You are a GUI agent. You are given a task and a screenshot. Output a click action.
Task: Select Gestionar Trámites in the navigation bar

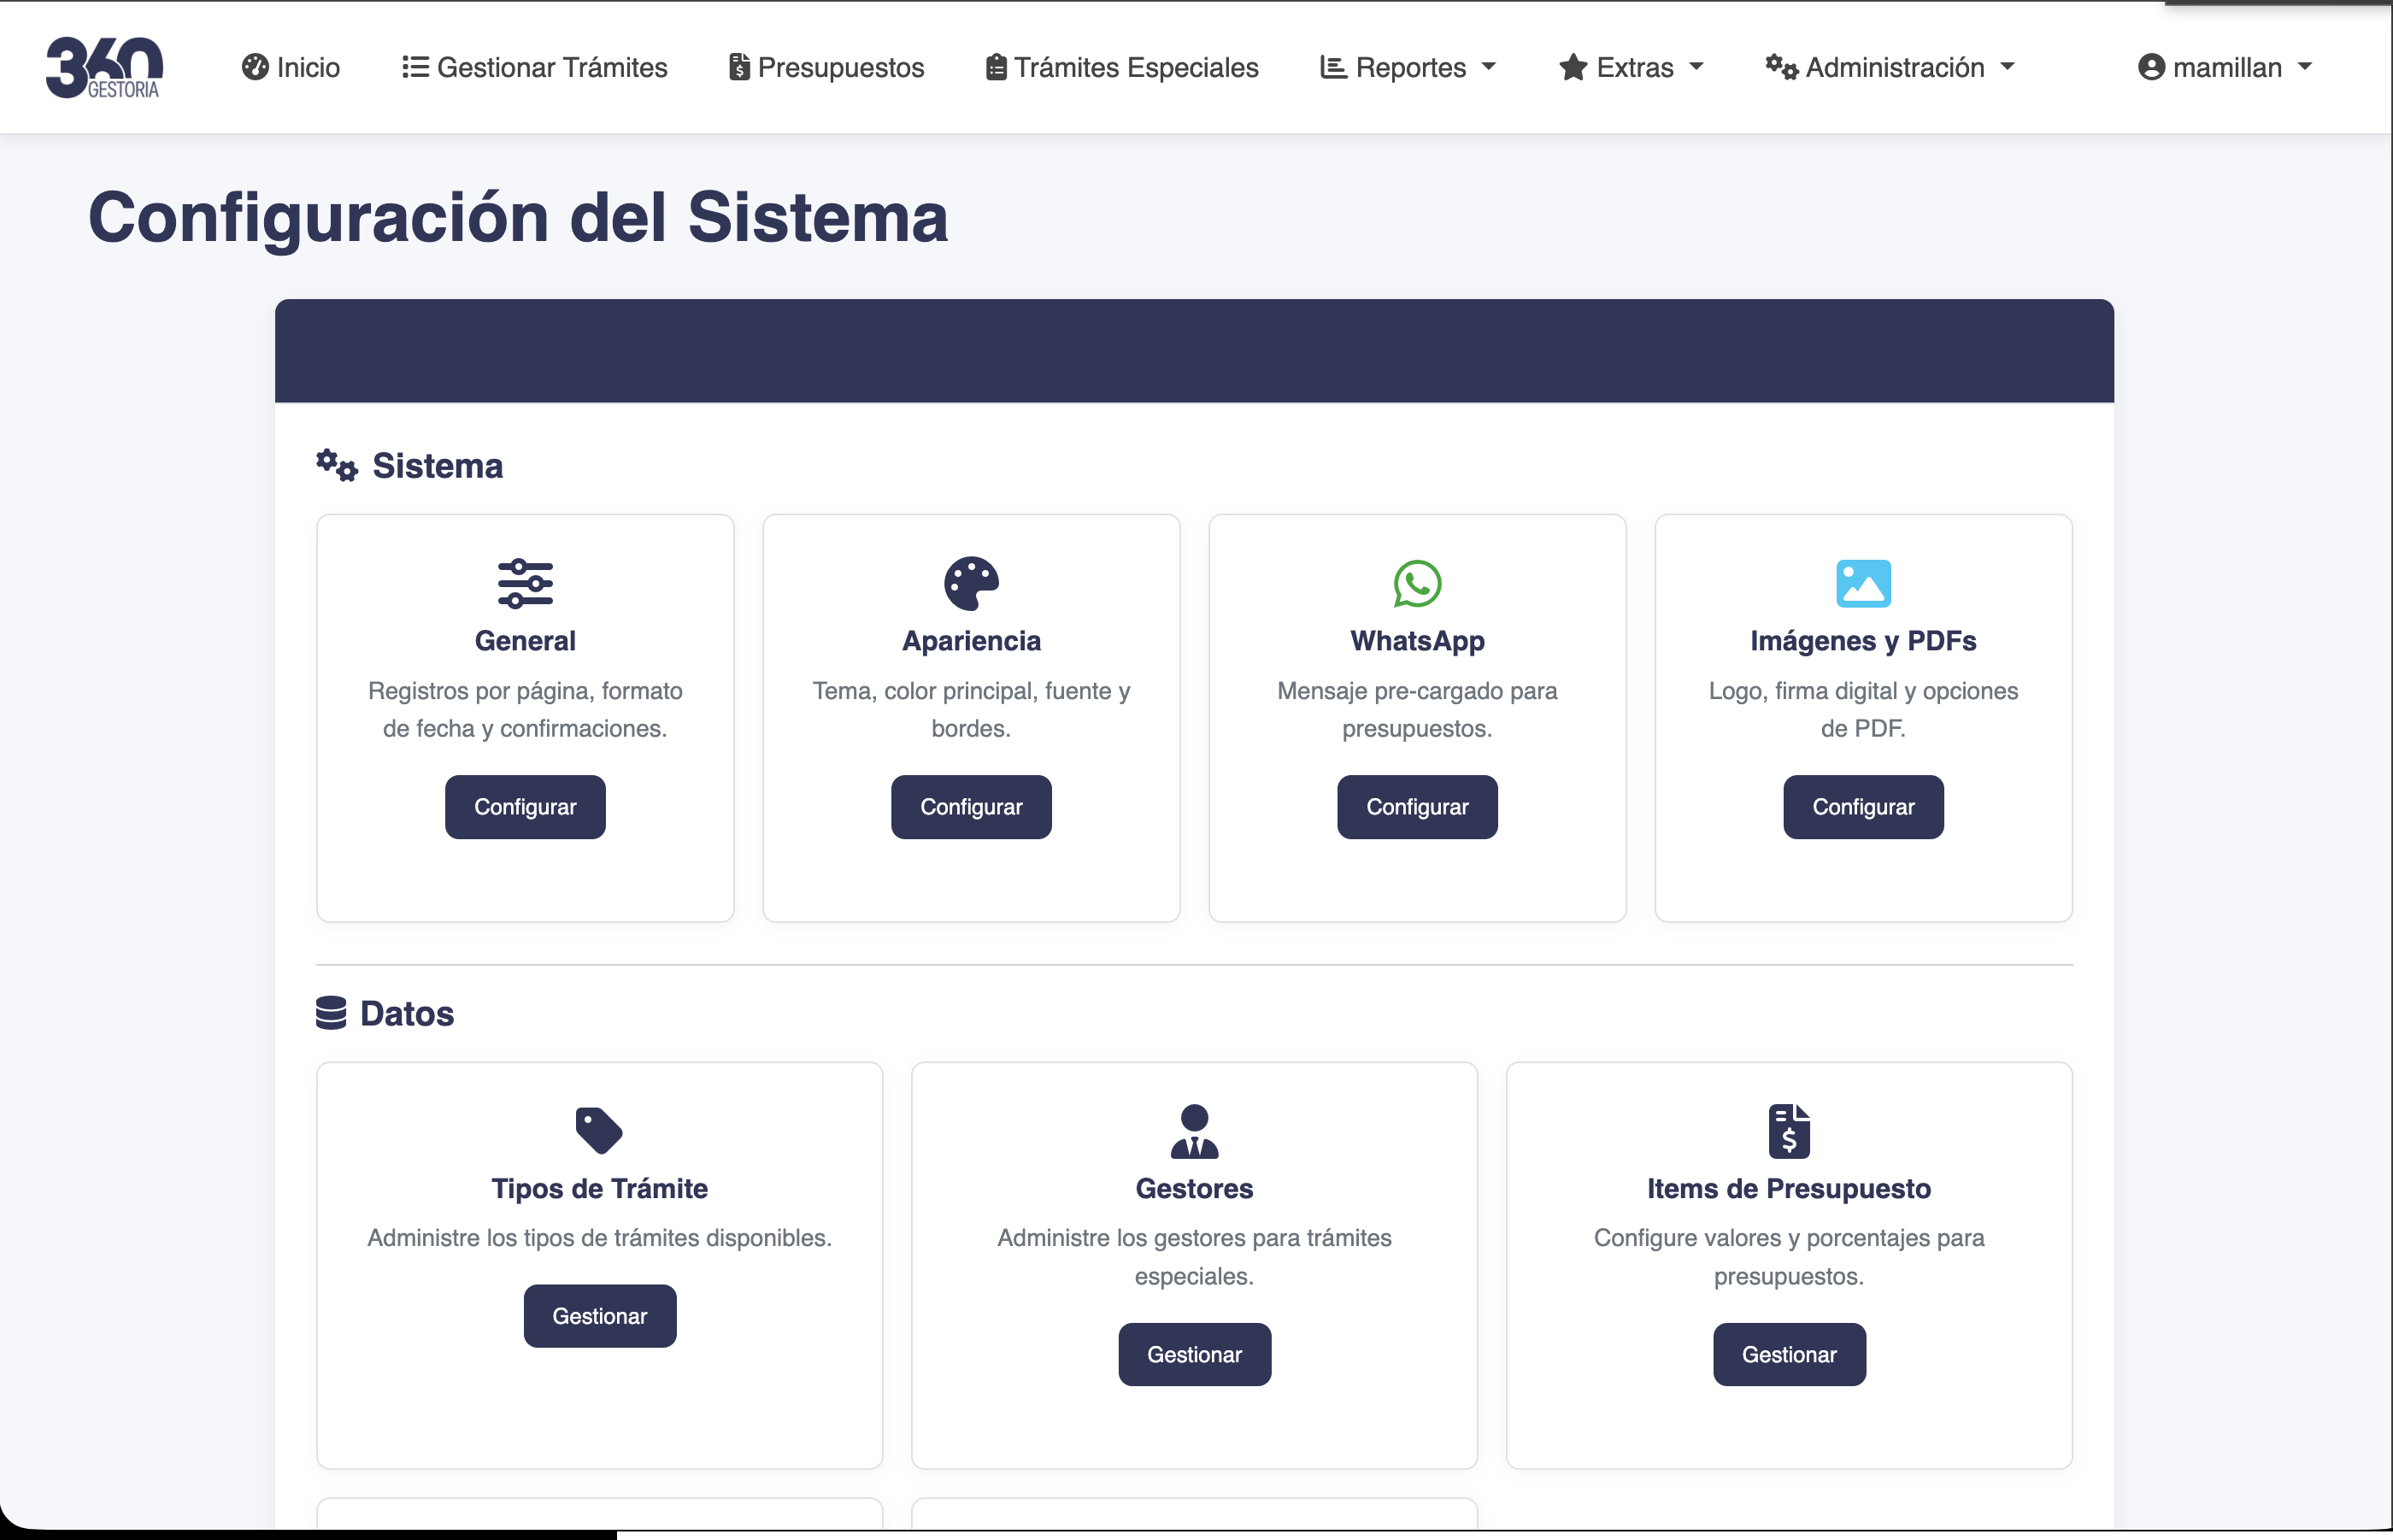pyautogui.click(x=533, y=67)
